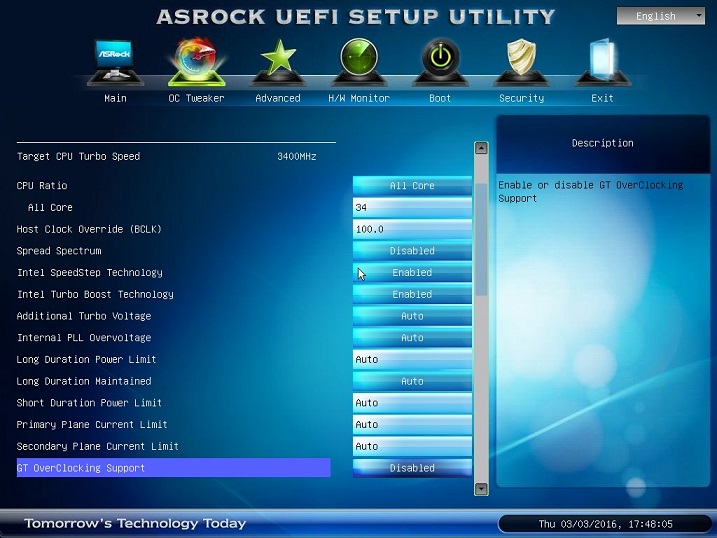The image size is (717, 538).
Task: Edit the Host Clock Override 100.0 field
Action: pyautogui.click(x=412, y=229)
